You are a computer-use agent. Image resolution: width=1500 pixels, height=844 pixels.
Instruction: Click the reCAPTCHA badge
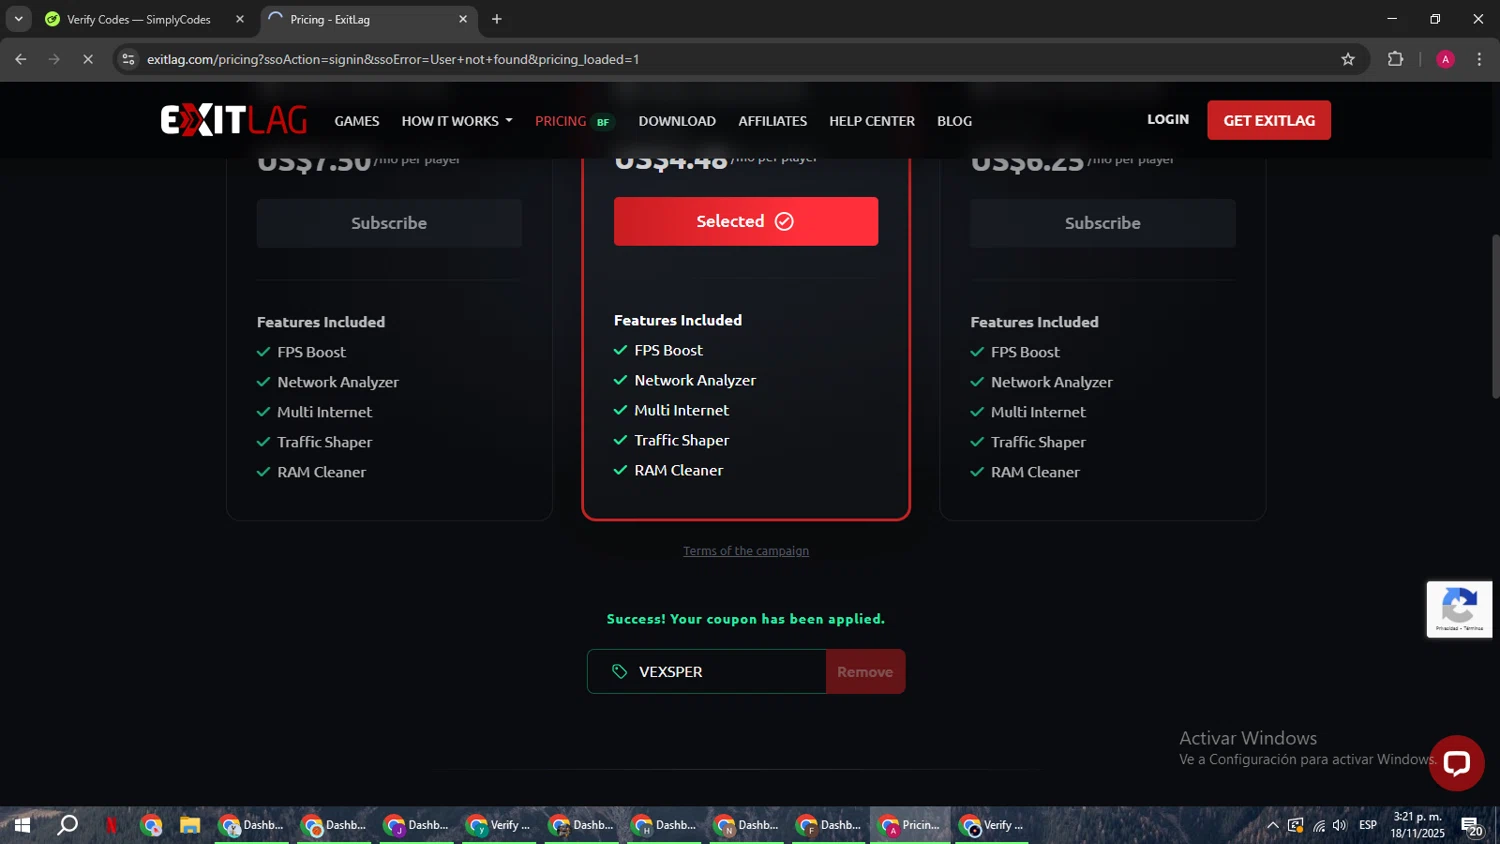point(1459,609)
